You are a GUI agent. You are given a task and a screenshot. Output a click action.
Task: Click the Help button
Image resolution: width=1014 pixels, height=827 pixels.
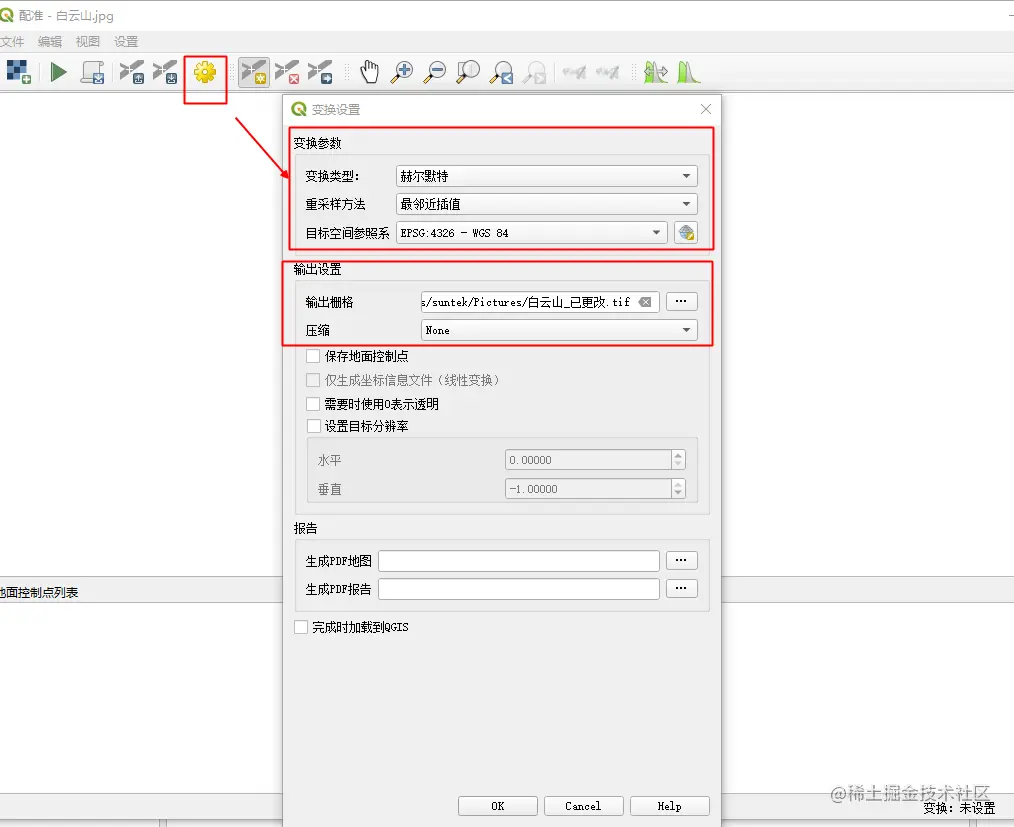point(669,806)
